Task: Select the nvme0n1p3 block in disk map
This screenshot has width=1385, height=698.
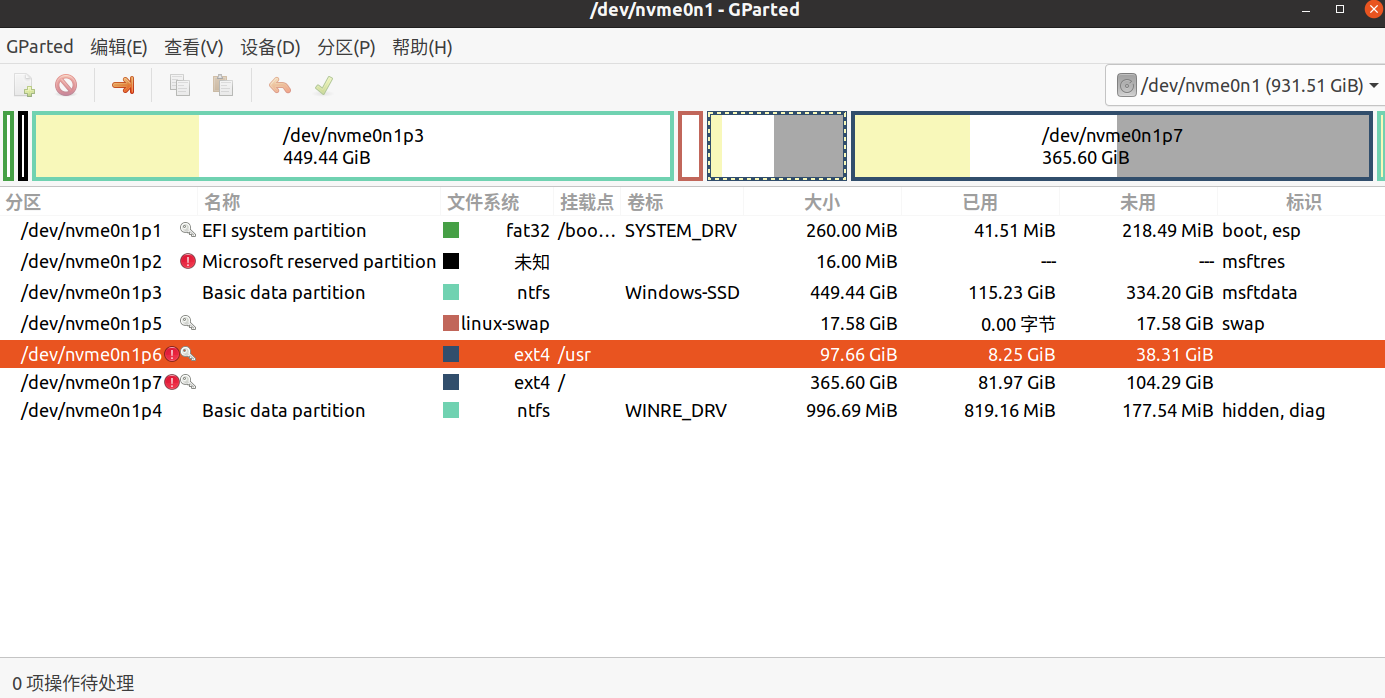Action: point(353,146)
